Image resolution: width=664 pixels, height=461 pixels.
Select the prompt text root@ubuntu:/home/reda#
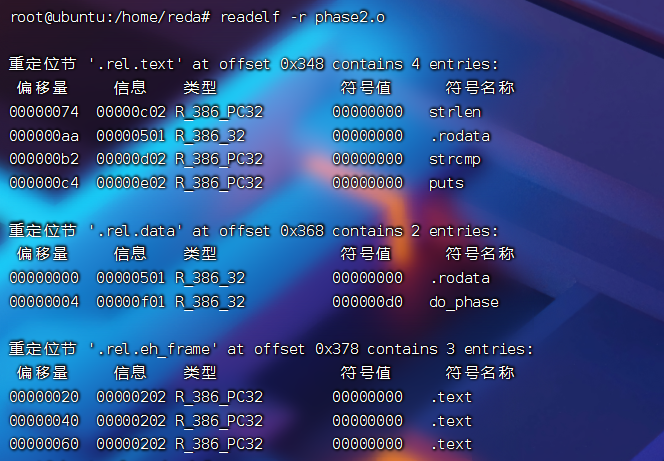pyautogui.click(x=110, y=17)
